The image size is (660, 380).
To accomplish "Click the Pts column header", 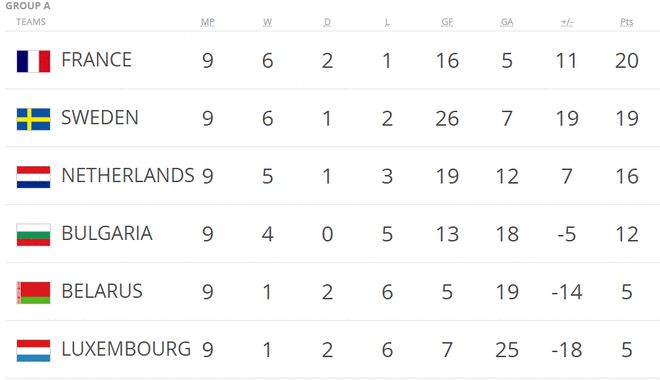I will [x=627, y=22].
